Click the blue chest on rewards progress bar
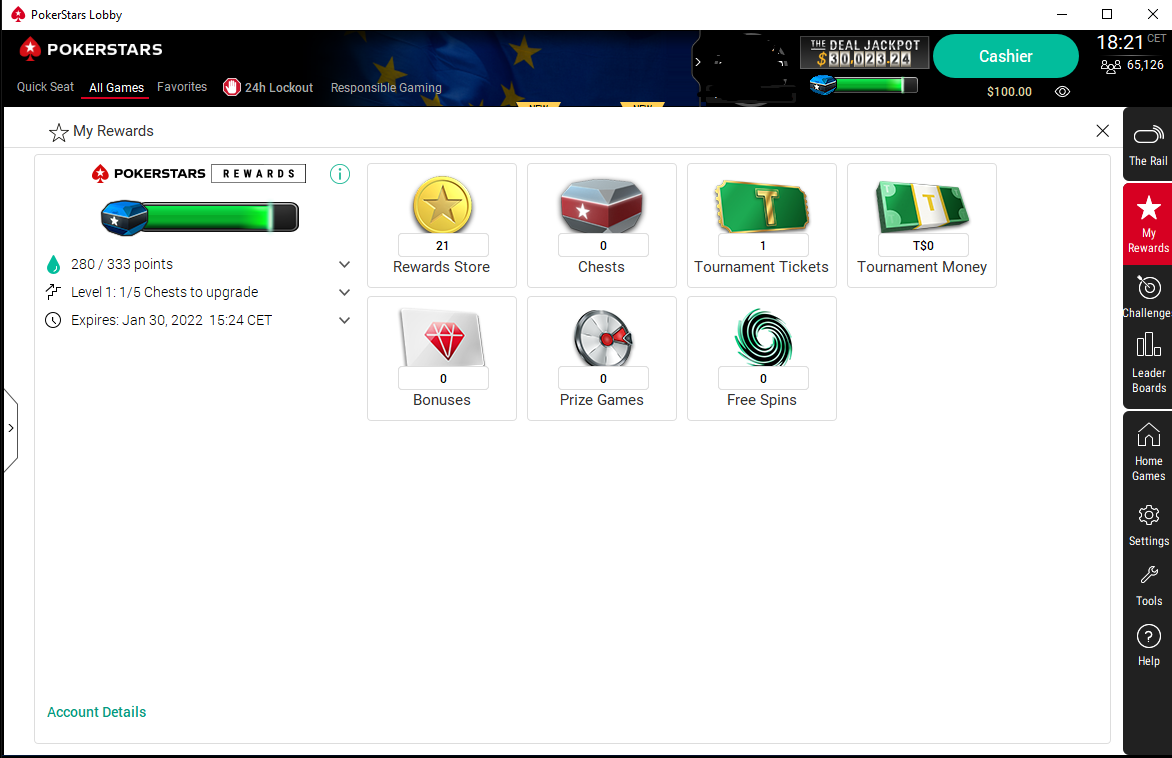1172x758 pixels. click(124, 218)
